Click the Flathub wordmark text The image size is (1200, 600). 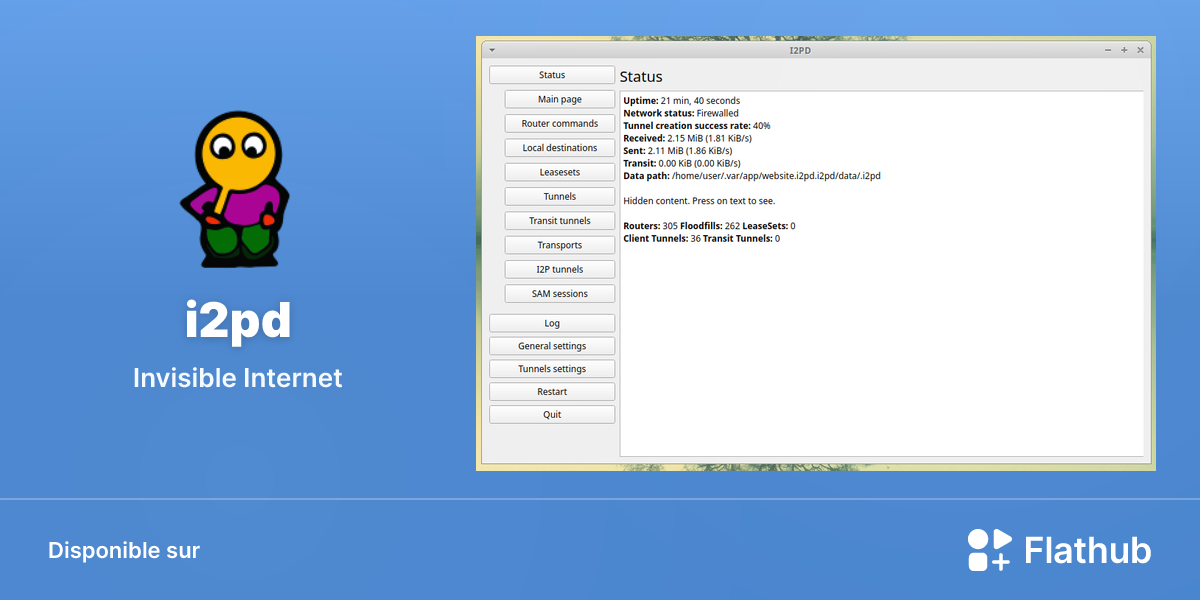coord(1088,551)
